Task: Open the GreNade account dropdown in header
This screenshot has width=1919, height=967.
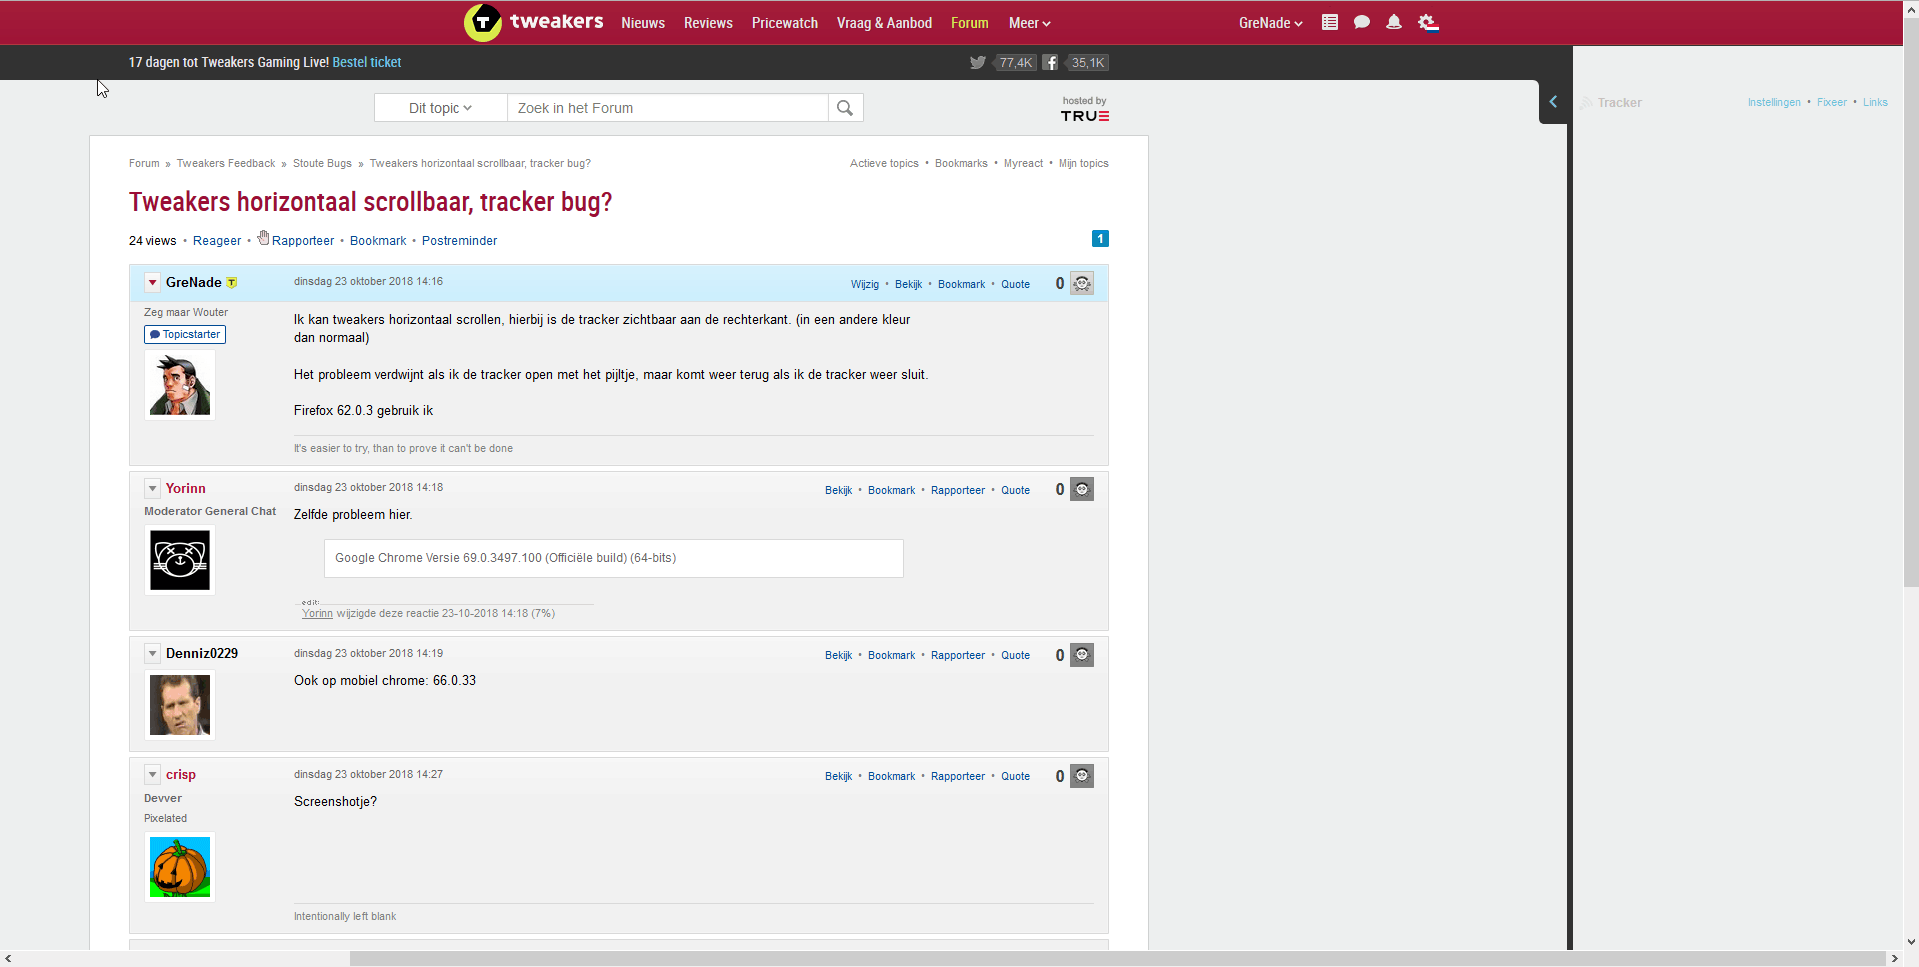Action: pyautogui.click(x=1270, y=23)
